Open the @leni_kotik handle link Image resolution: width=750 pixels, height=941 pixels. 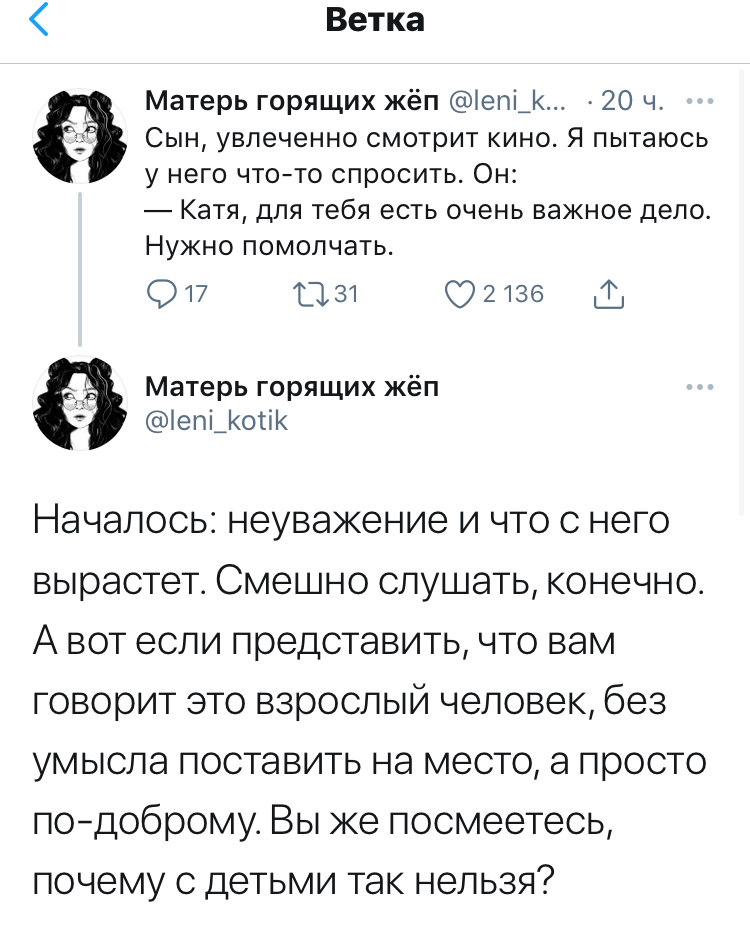[217, 421]
